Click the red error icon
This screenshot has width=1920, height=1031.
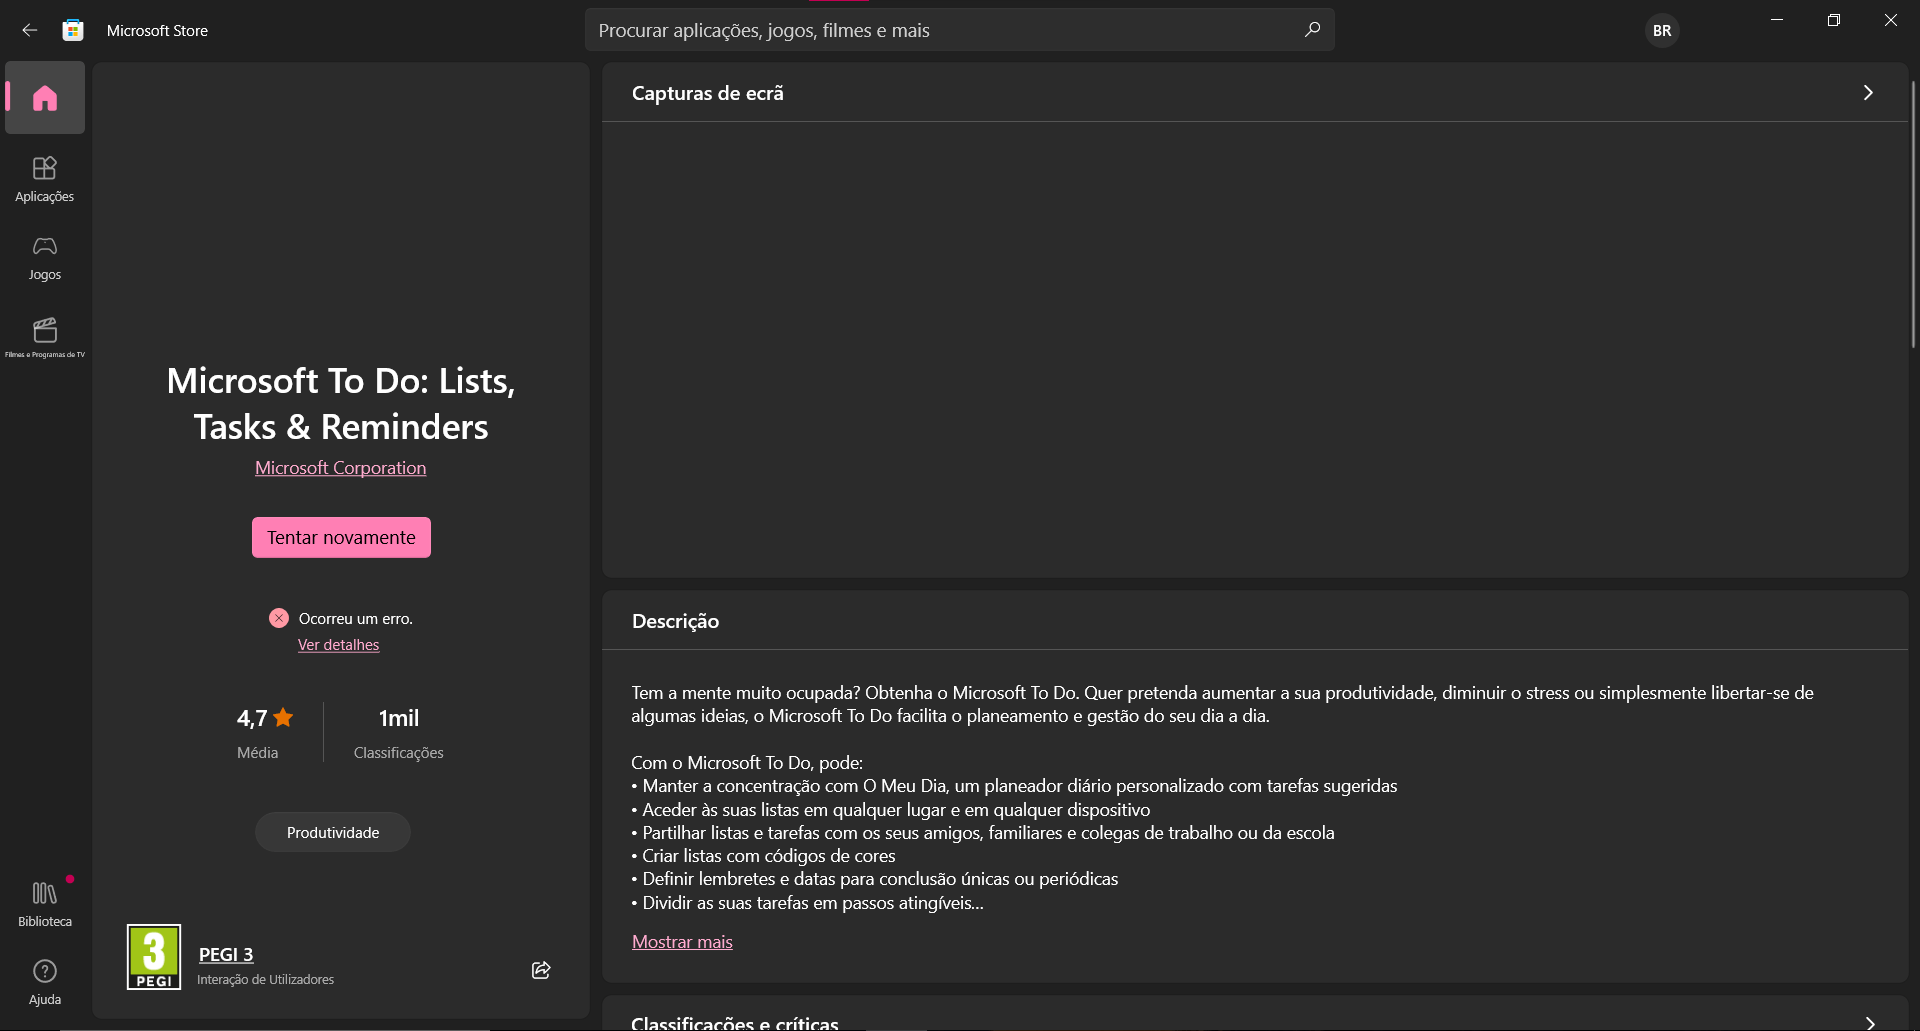point(279,618)
